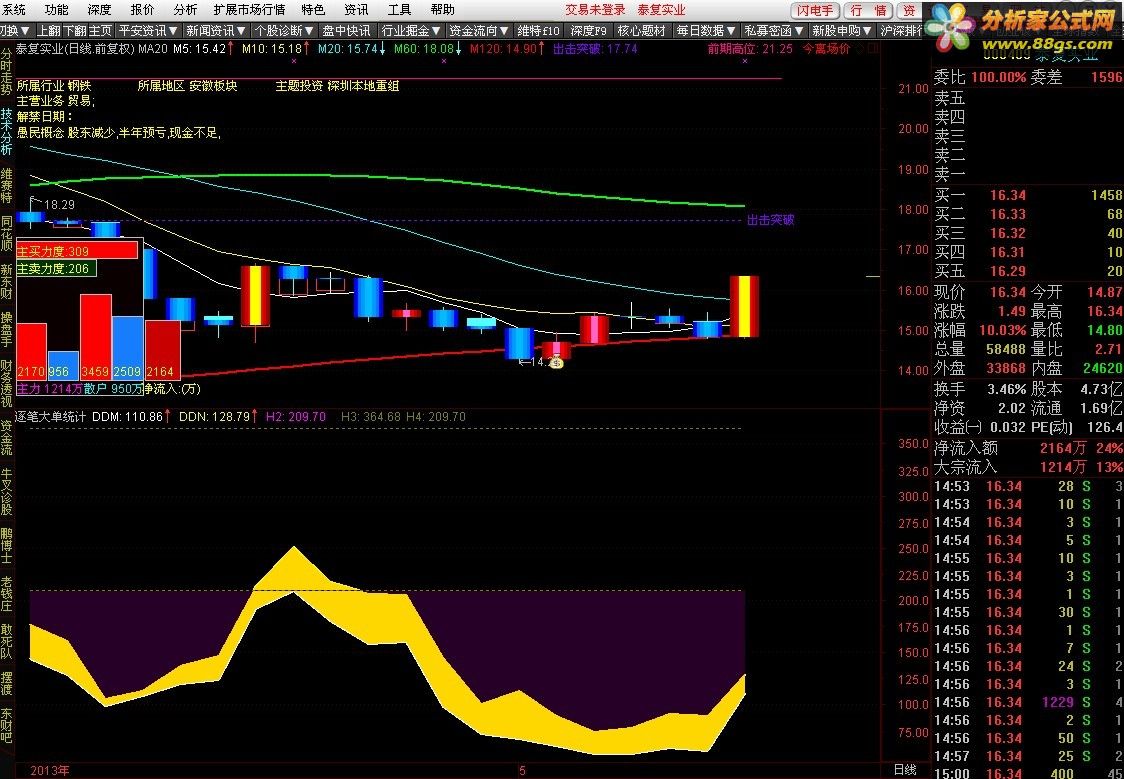Switch to the 分时走势 side tab
Screen dimensions: 1124x779
(6, 72)
